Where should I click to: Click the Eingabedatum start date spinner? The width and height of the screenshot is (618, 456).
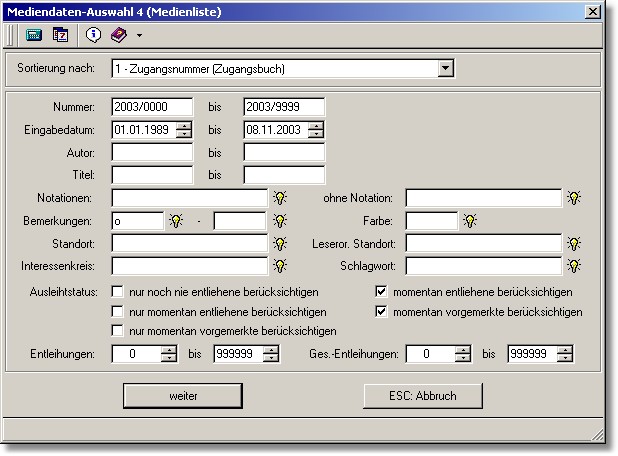[x=184, y=130]
